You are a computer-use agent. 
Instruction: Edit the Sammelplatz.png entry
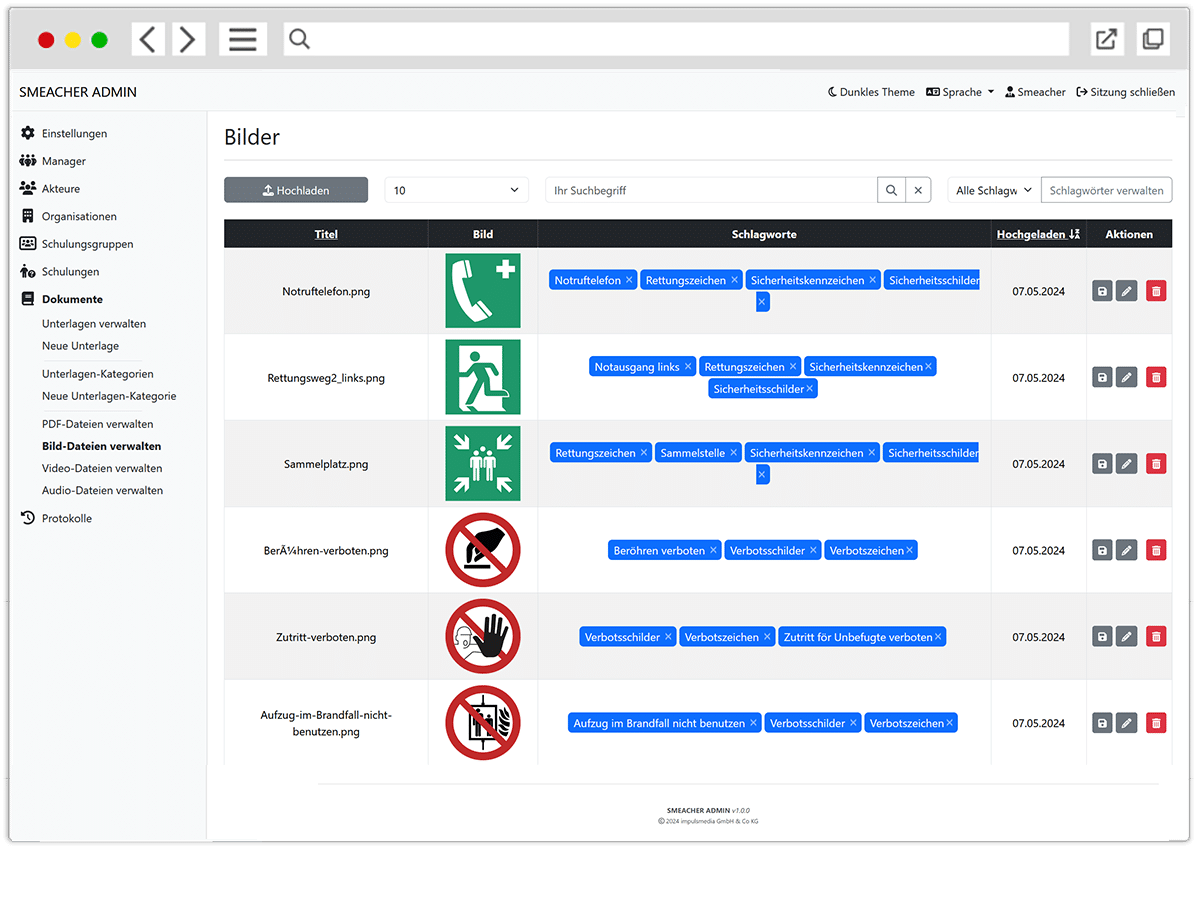pos(1127,464)
